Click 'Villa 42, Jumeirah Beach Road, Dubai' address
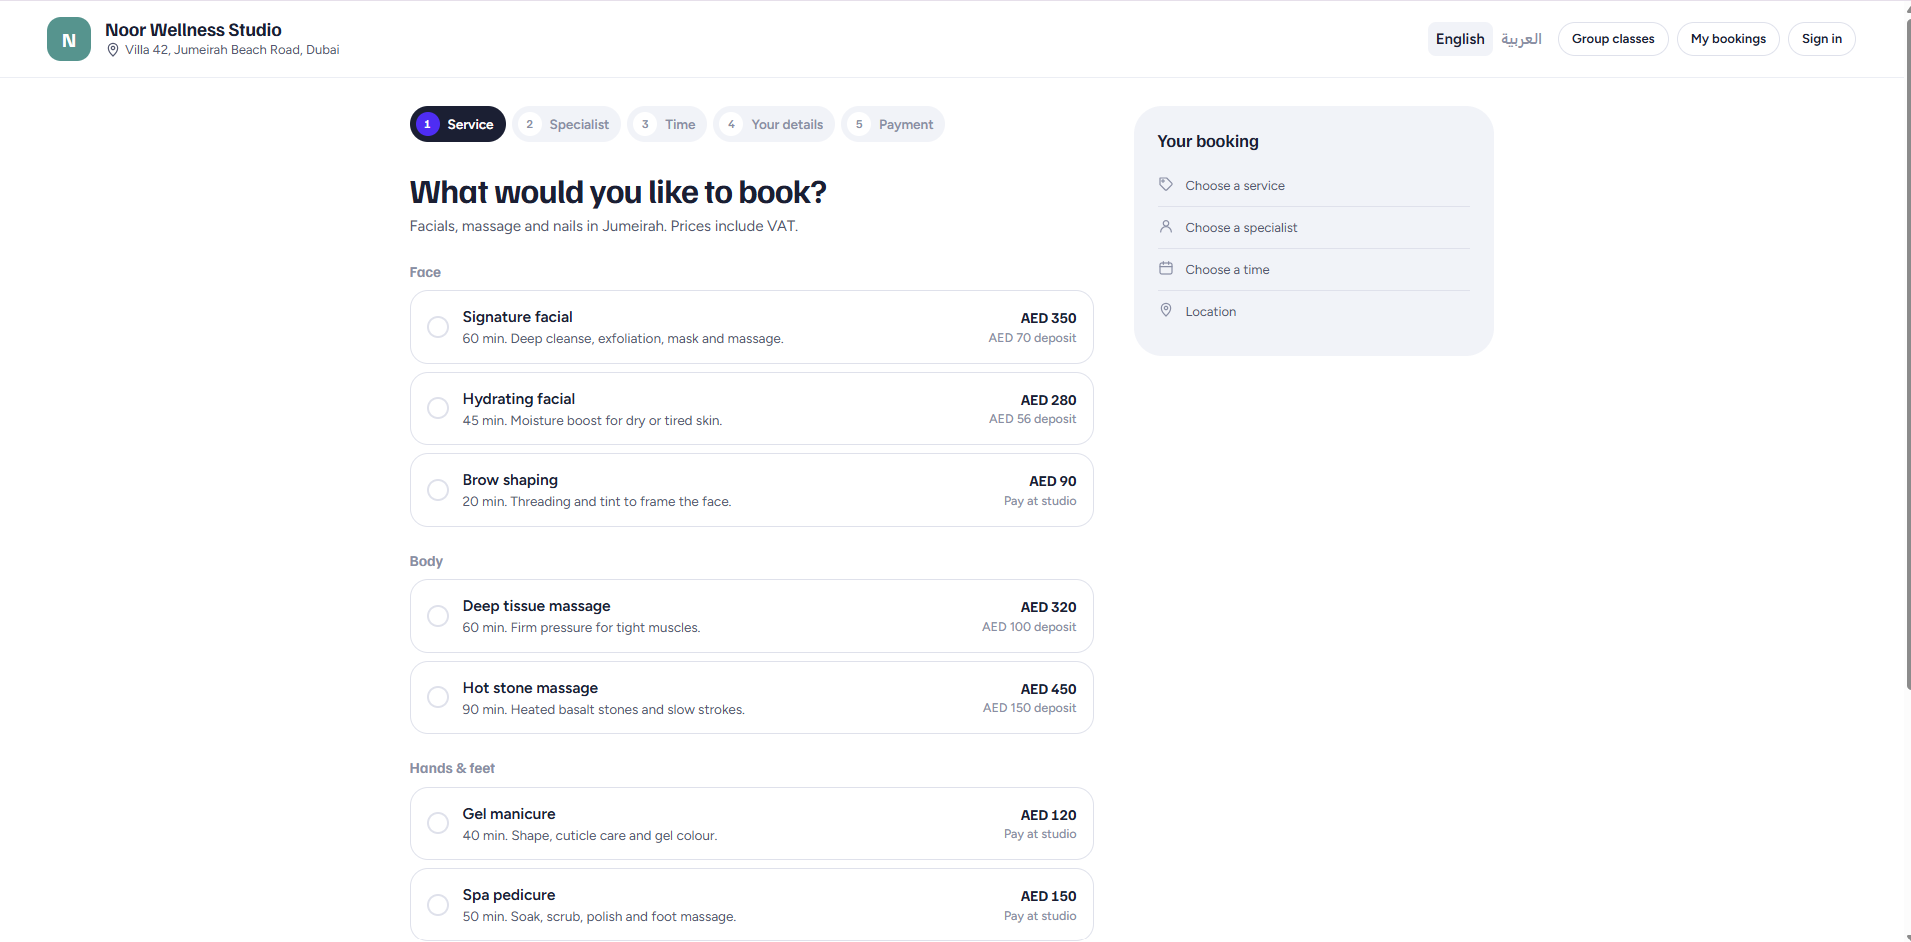Screen dimensions: 1911x942 click(232, 50)
